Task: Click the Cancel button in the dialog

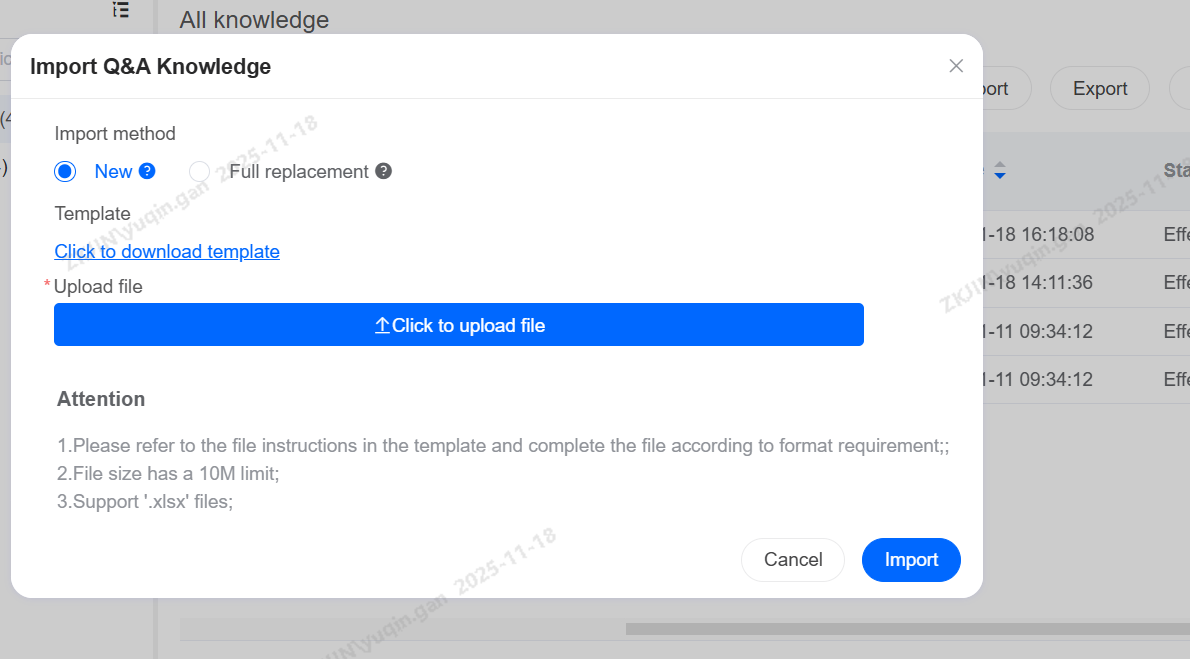Action: click(x=793, y=560)
